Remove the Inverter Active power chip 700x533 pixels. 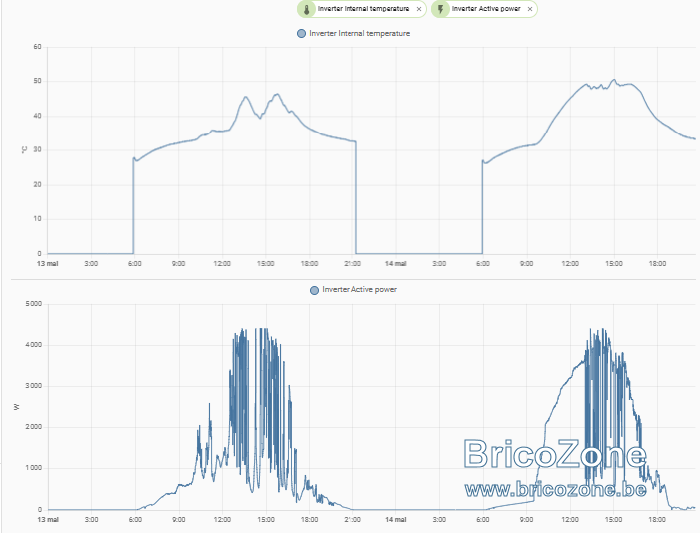tap(530, 9)
